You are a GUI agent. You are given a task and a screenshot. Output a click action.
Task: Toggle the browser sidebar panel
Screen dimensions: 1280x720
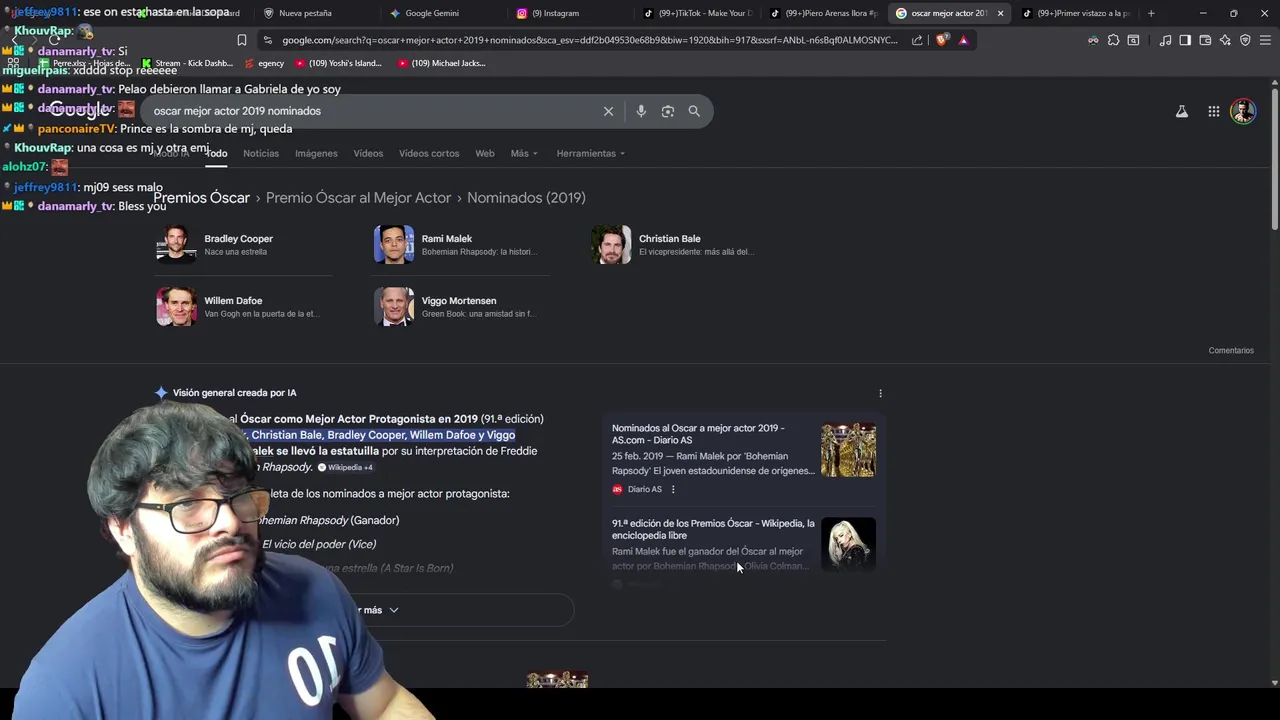(1185, 40)
